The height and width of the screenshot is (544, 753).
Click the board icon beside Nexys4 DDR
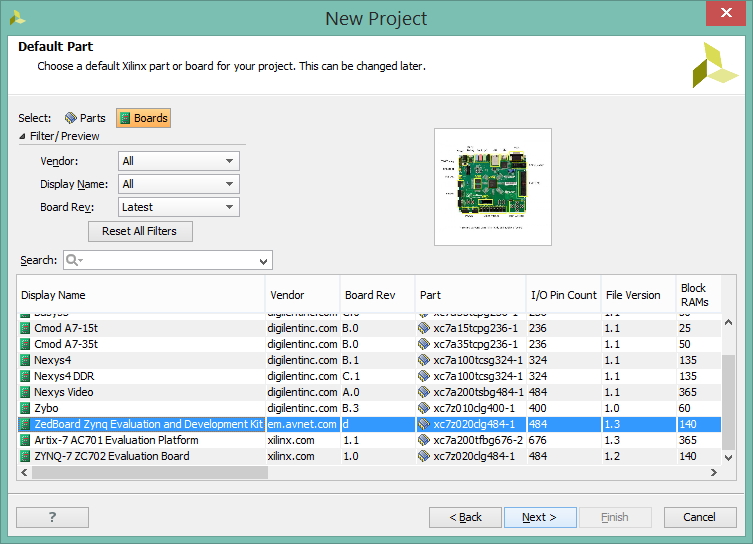coord(25,376)
